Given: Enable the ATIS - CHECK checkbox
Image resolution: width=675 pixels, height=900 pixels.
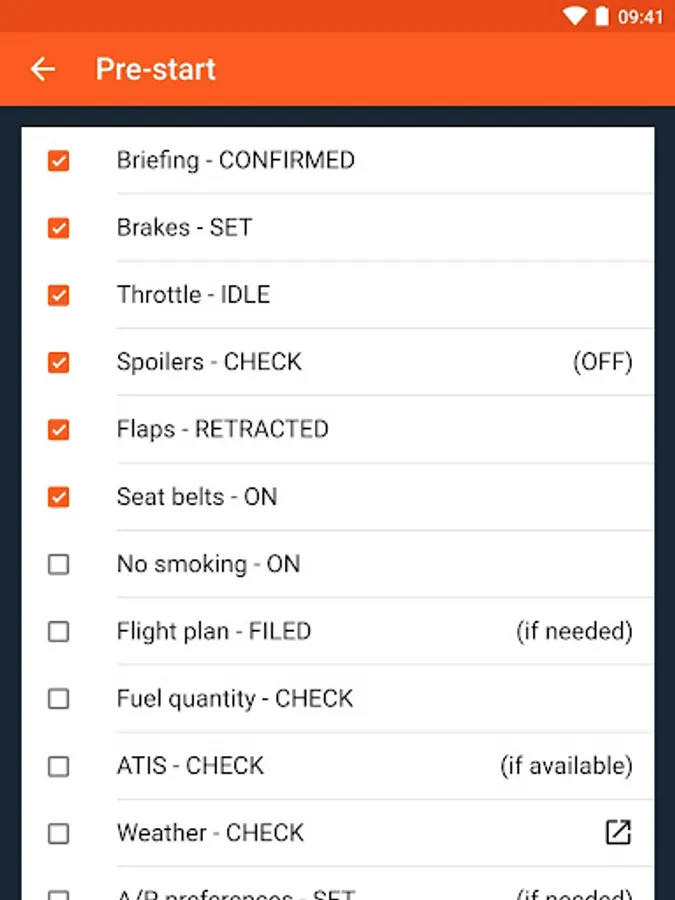Looking at the screenshot, I should [x=59, y=766].
